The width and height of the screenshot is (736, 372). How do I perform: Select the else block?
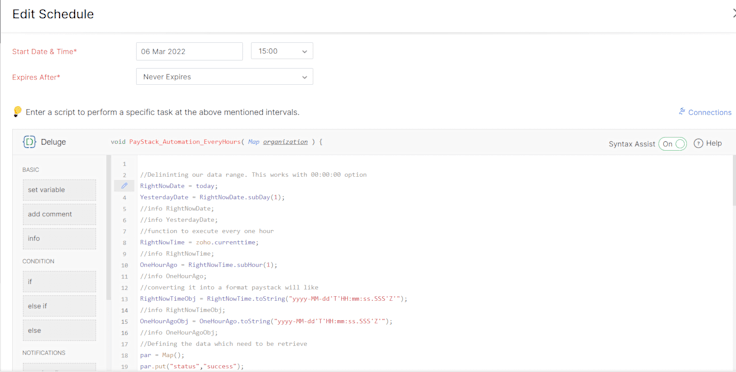59,331
